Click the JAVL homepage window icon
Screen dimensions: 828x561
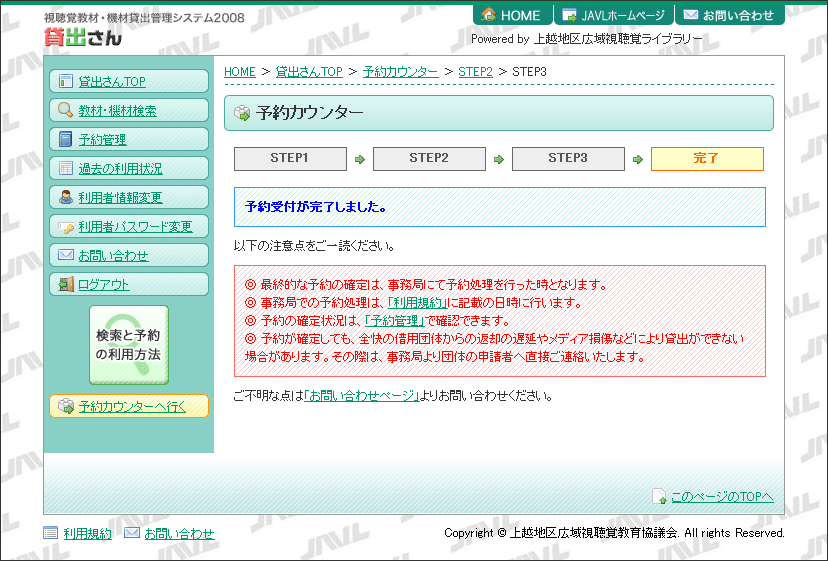pos(569,15)
